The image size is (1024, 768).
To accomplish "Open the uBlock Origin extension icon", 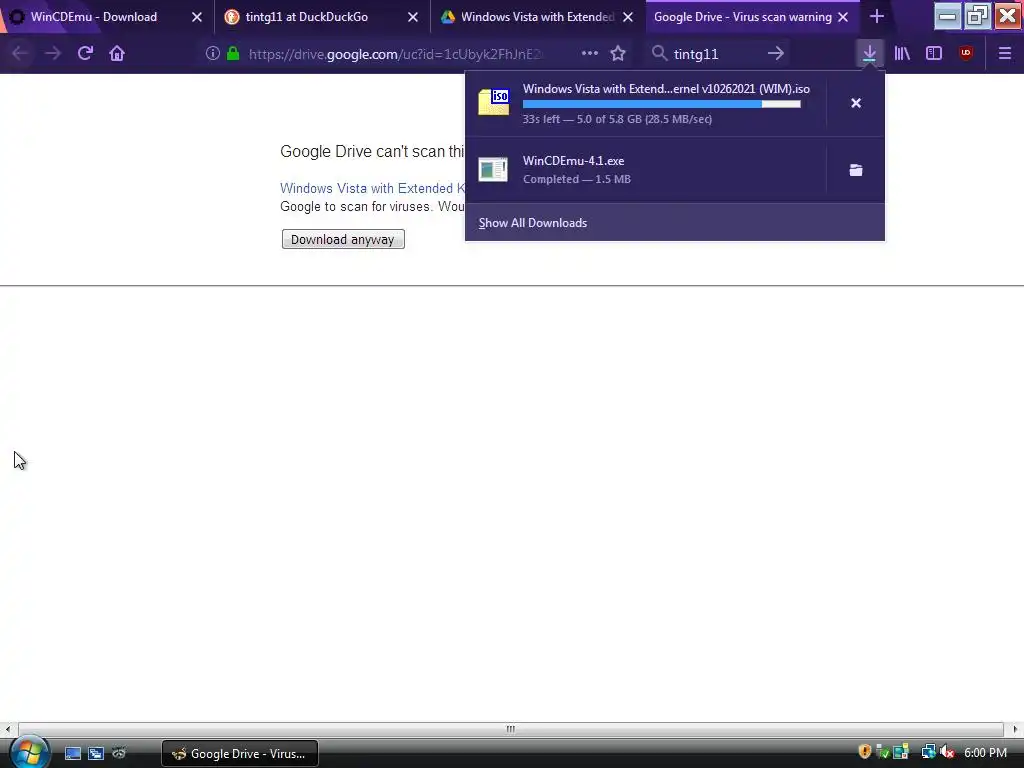I will (966, 54).
